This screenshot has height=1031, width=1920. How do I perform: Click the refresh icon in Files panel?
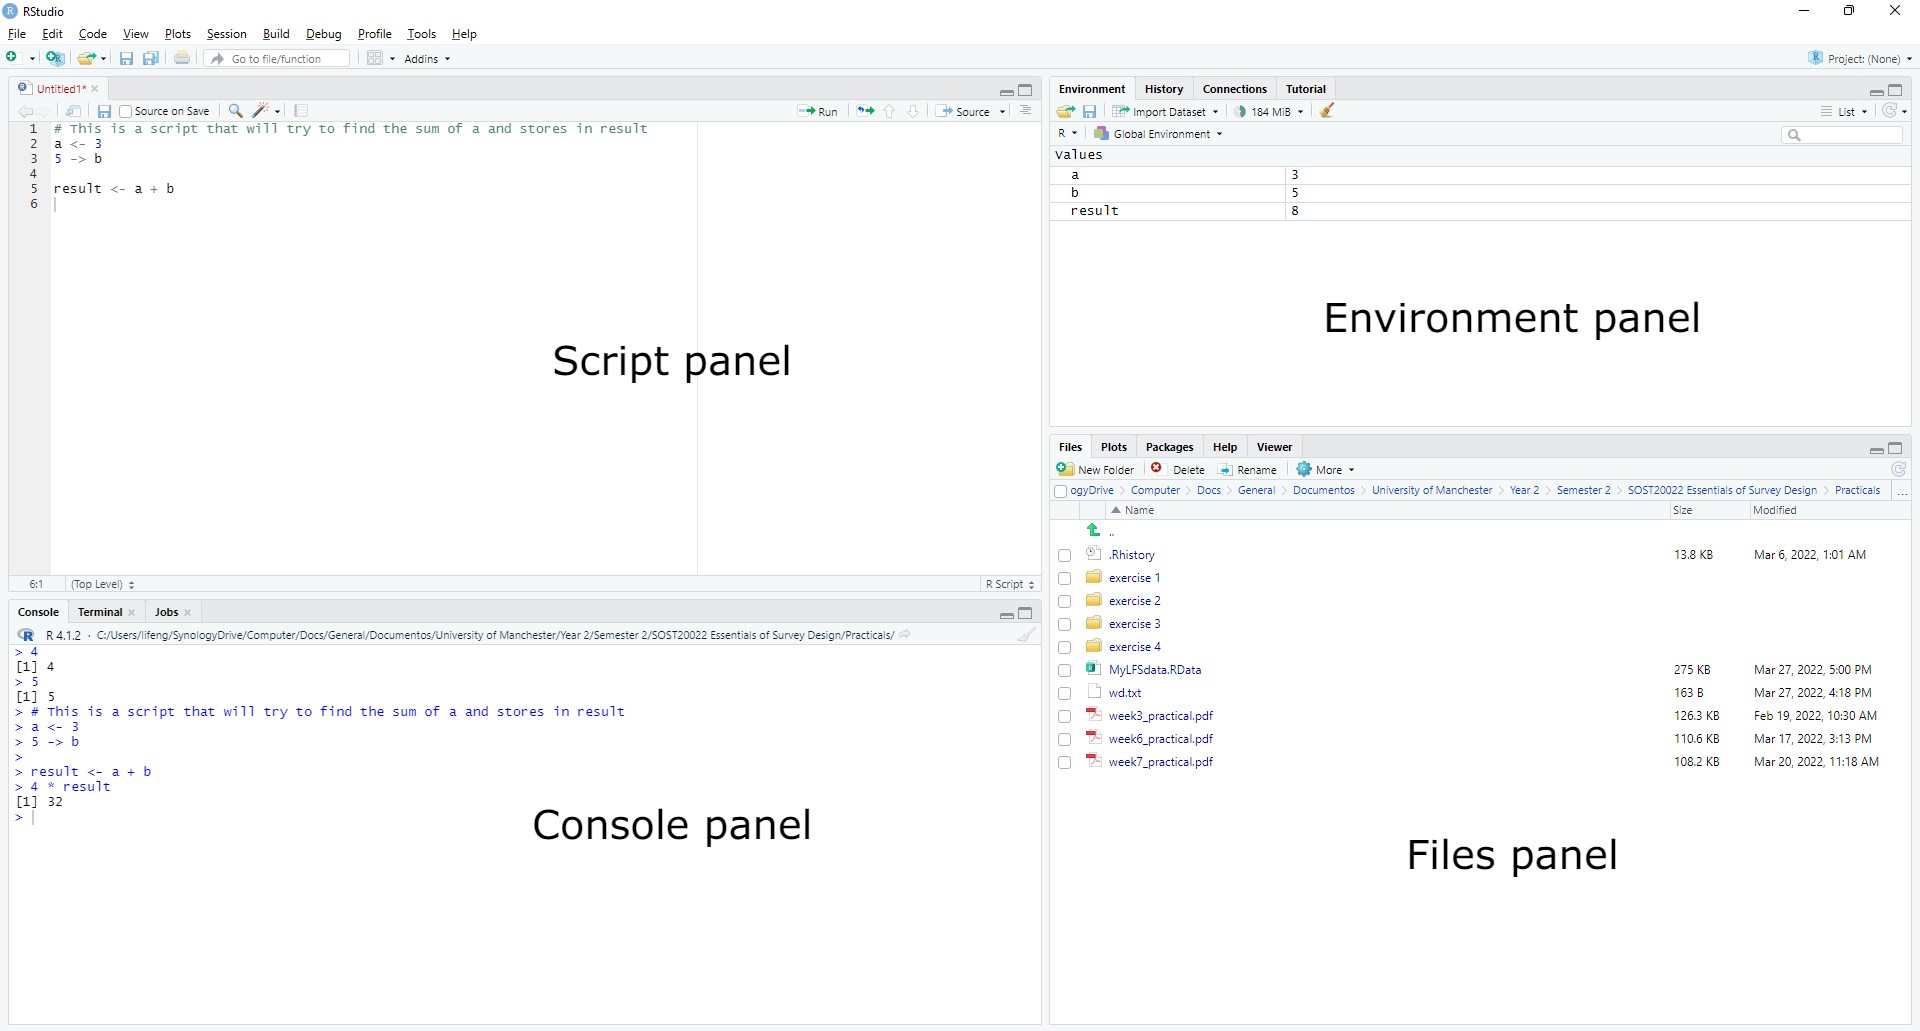(1898, 469)
